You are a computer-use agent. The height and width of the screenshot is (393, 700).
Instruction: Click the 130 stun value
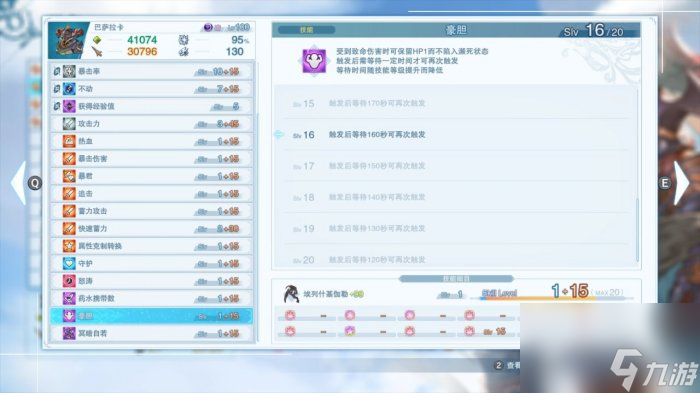tap(234, 52)
